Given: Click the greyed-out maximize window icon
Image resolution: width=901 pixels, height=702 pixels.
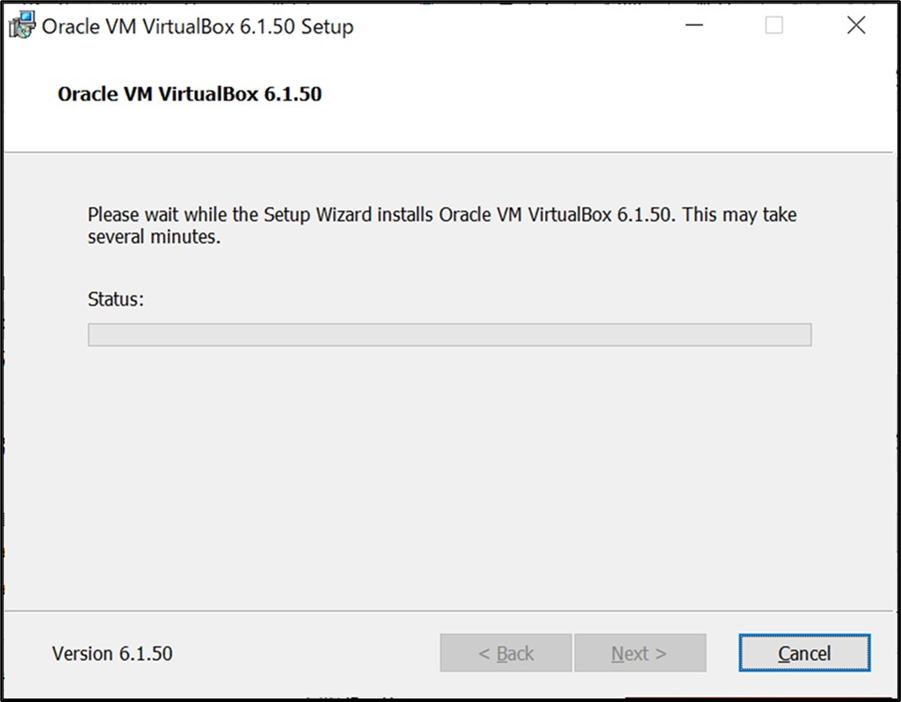Looking at the screenshot, I should click(774, 25).
